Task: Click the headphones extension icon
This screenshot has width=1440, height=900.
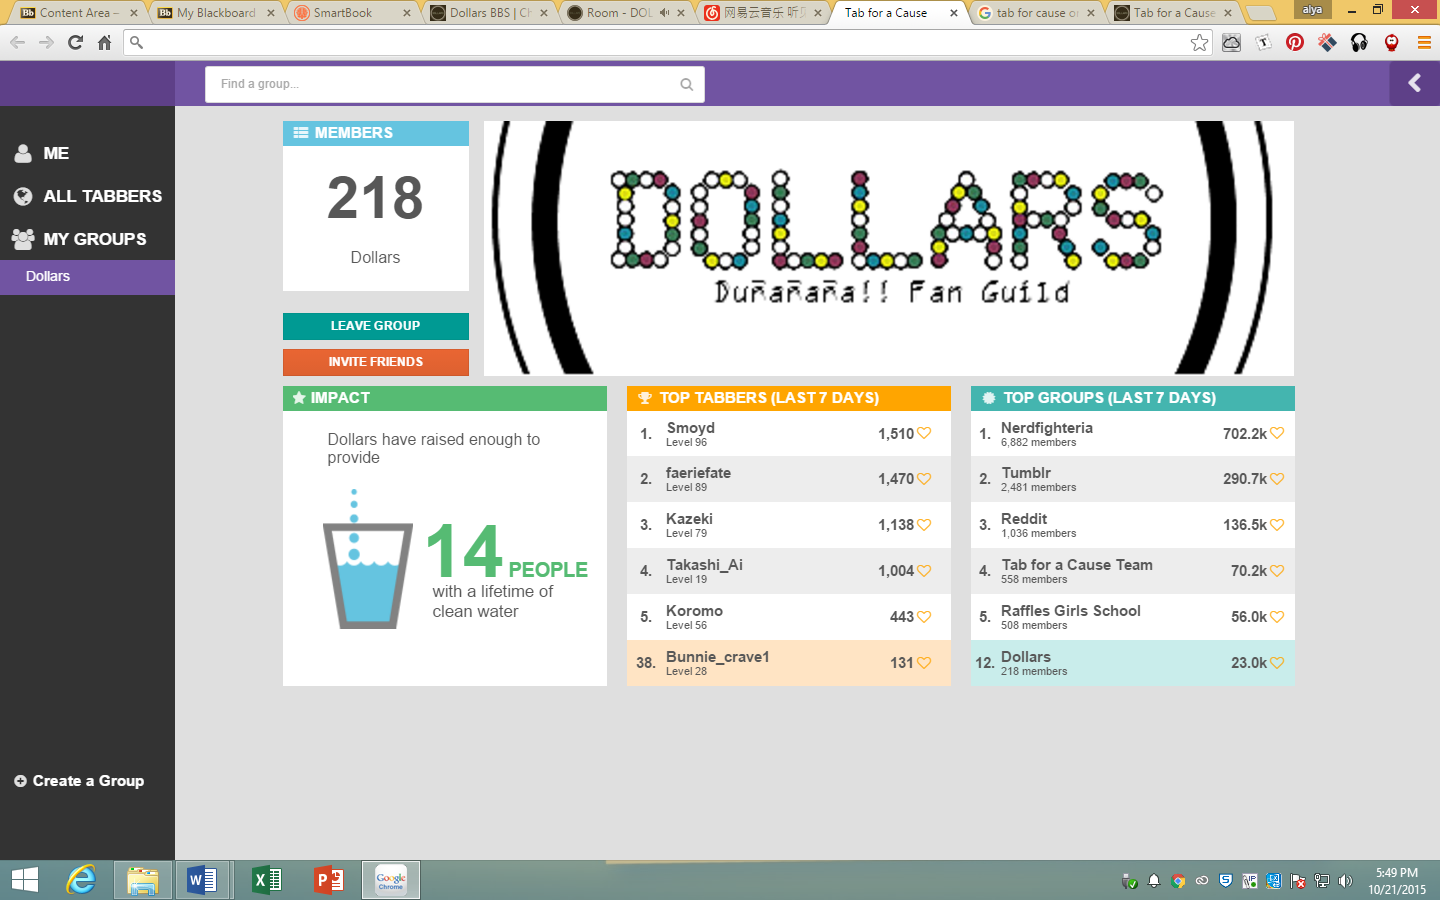Action: tap(1359, 42)
